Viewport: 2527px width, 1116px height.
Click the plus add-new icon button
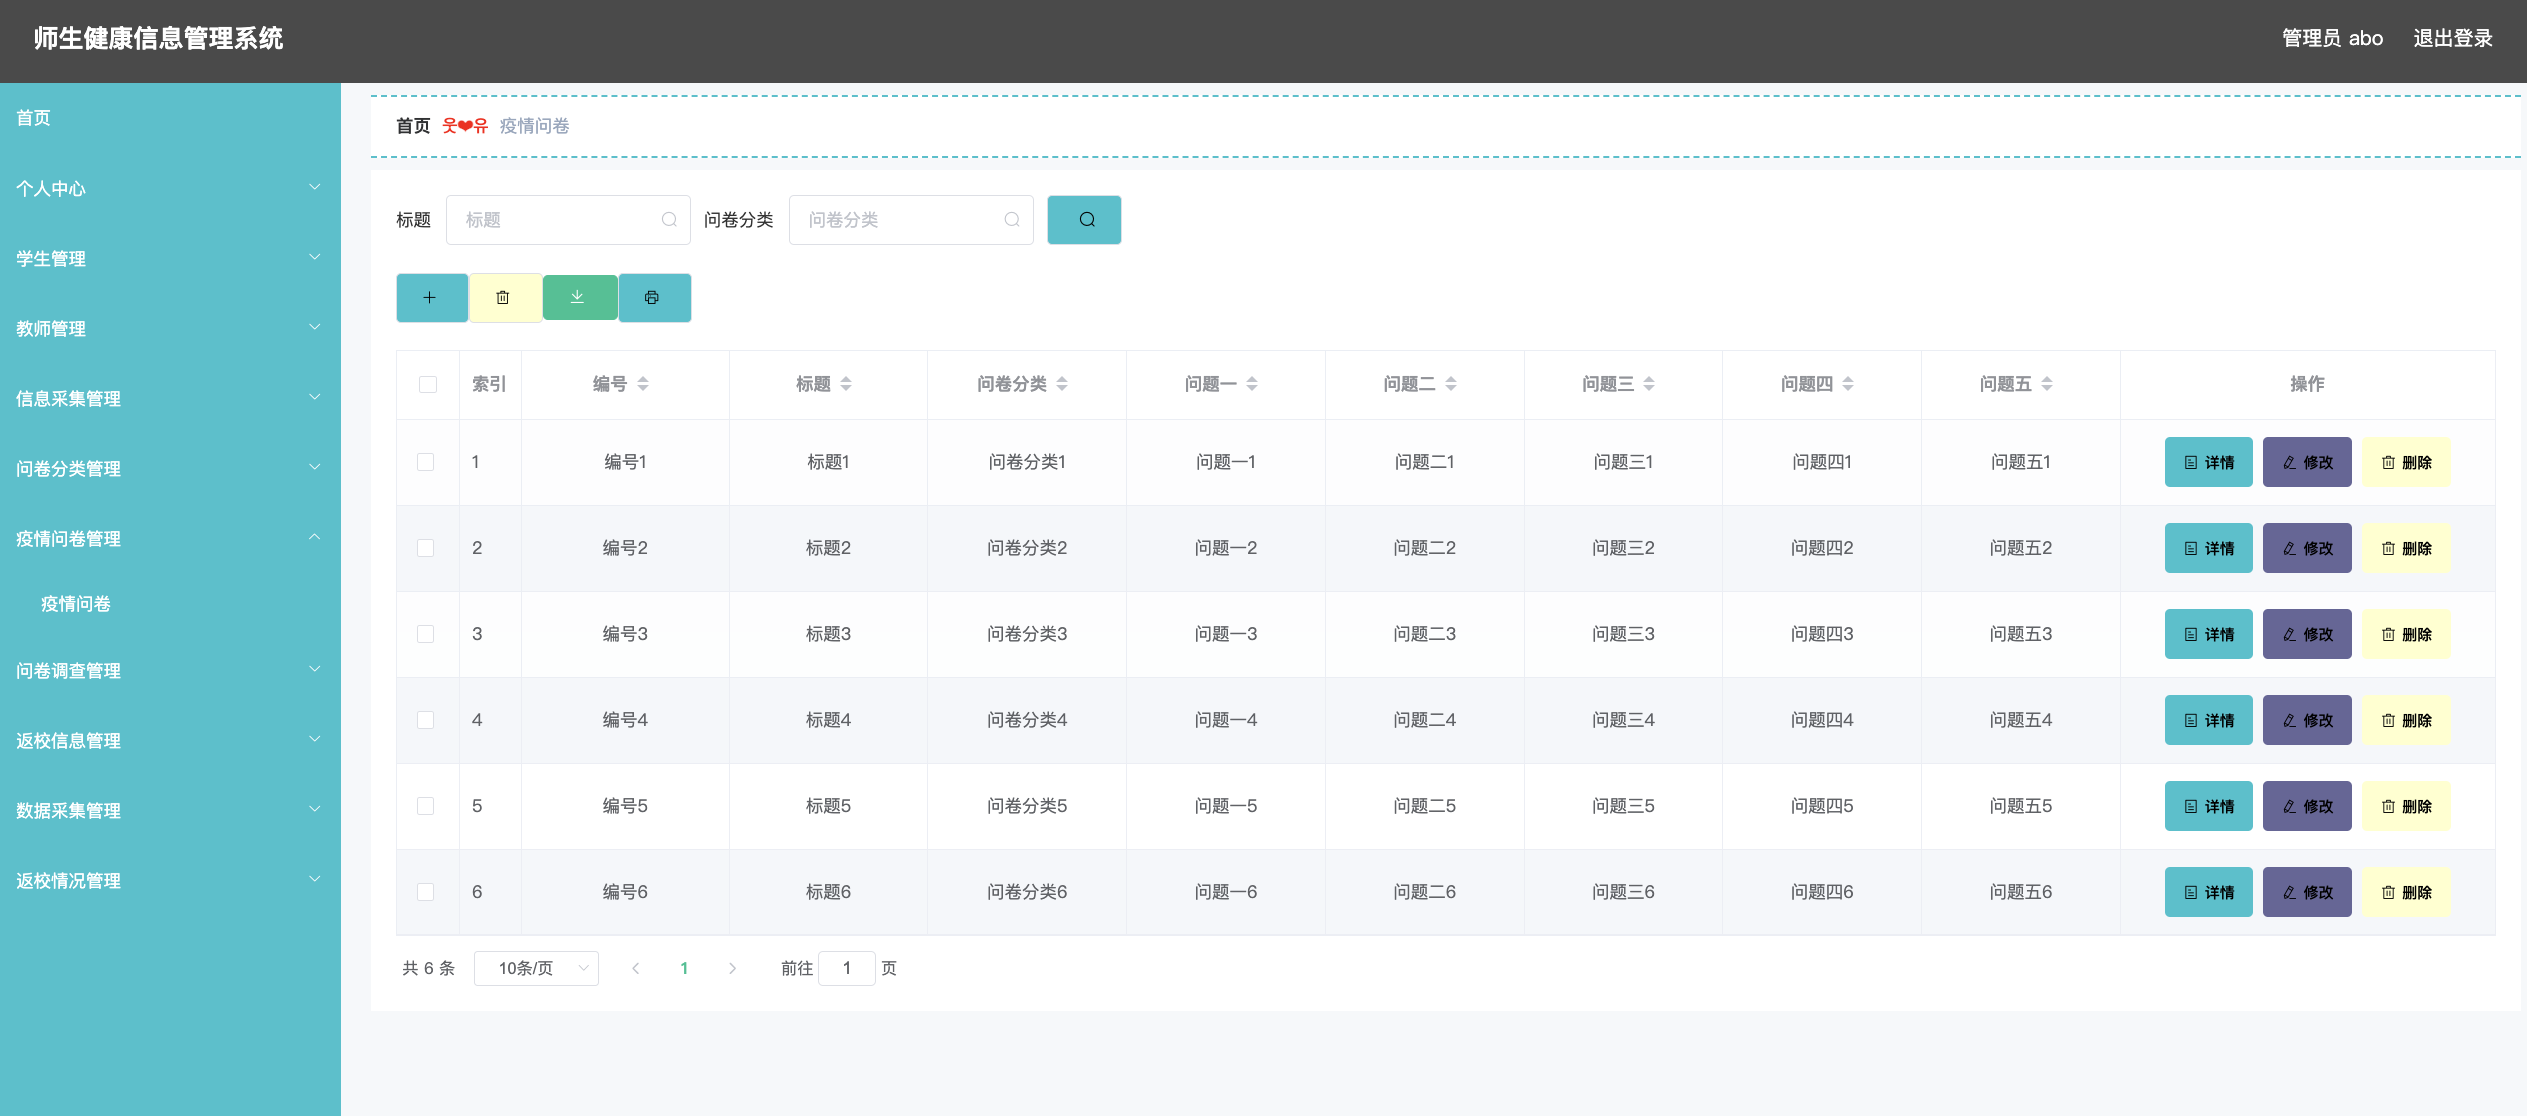pyautogui.click(x=431, y=298)
